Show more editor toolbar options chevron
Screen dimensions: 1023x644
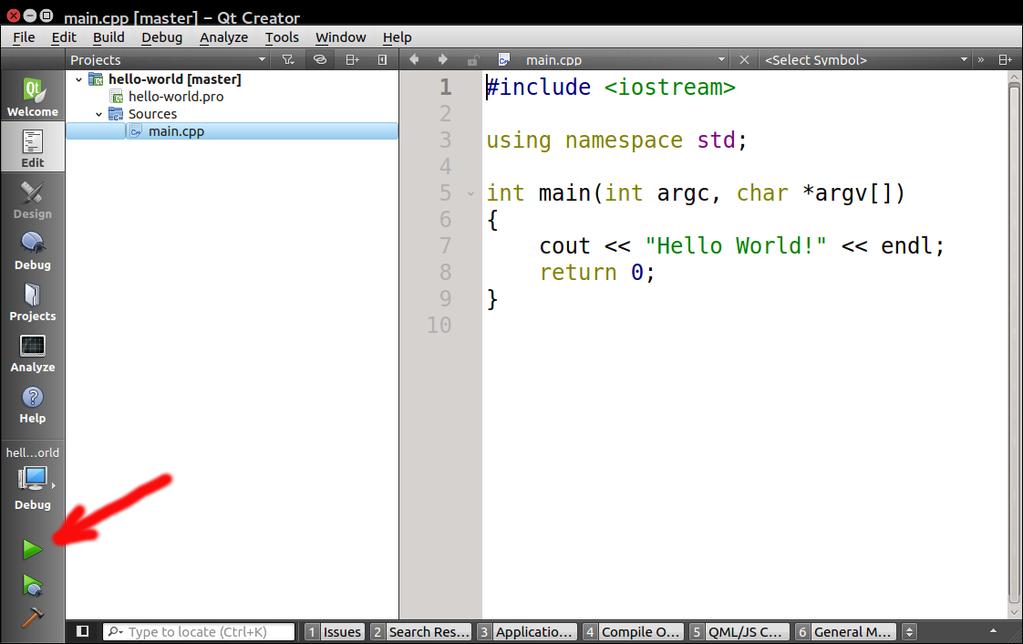(981, 59)
